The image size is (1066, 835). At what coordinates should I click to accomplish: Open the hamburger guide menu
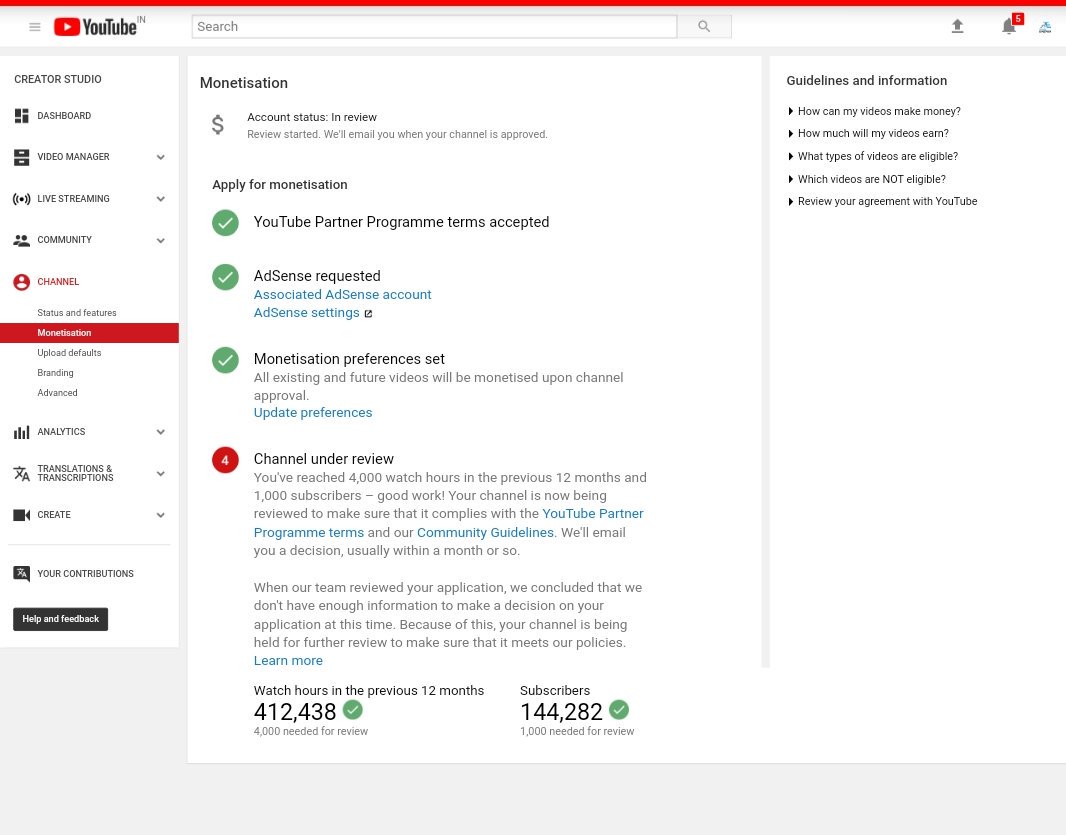point(35,27)
